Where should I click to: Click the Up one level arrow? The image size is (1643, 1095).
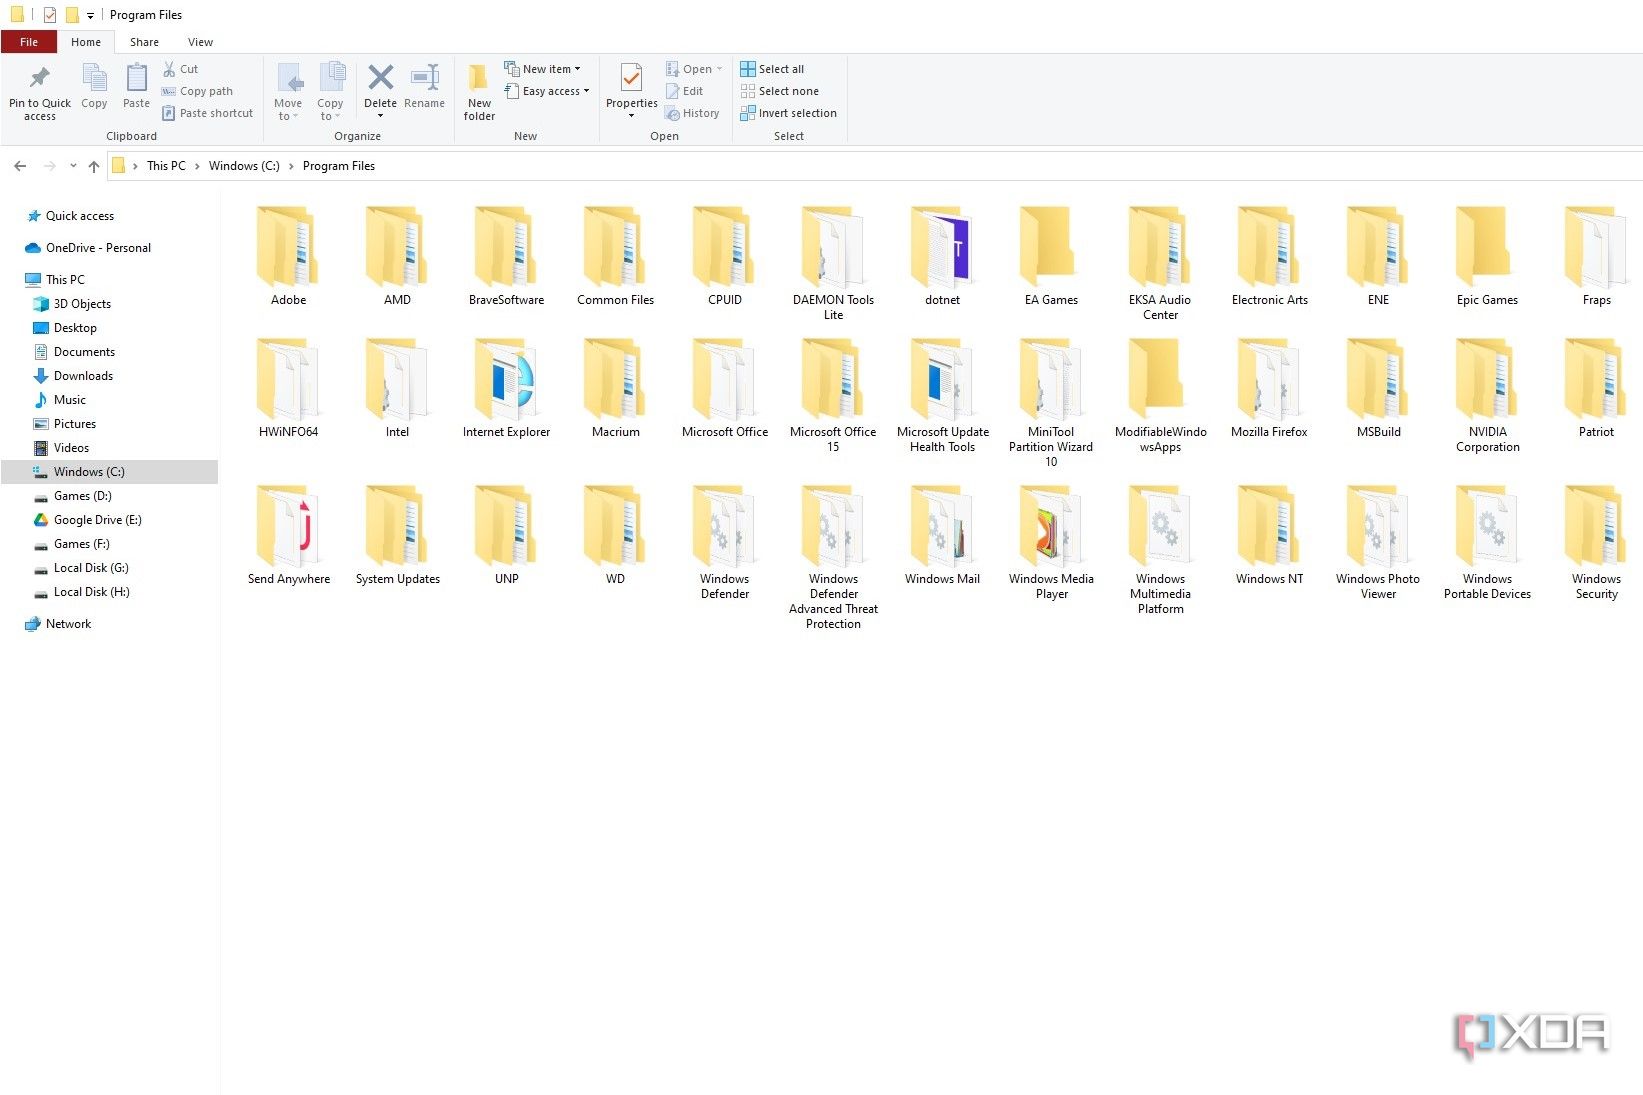point(94,166)
